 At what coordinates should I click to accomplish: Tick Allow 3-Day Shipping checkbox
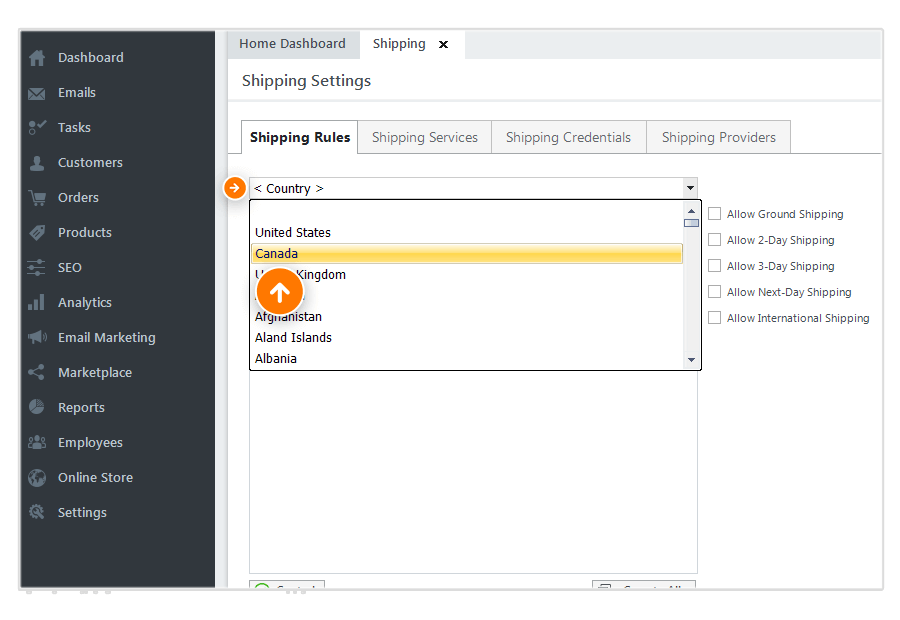coord(714,266)
